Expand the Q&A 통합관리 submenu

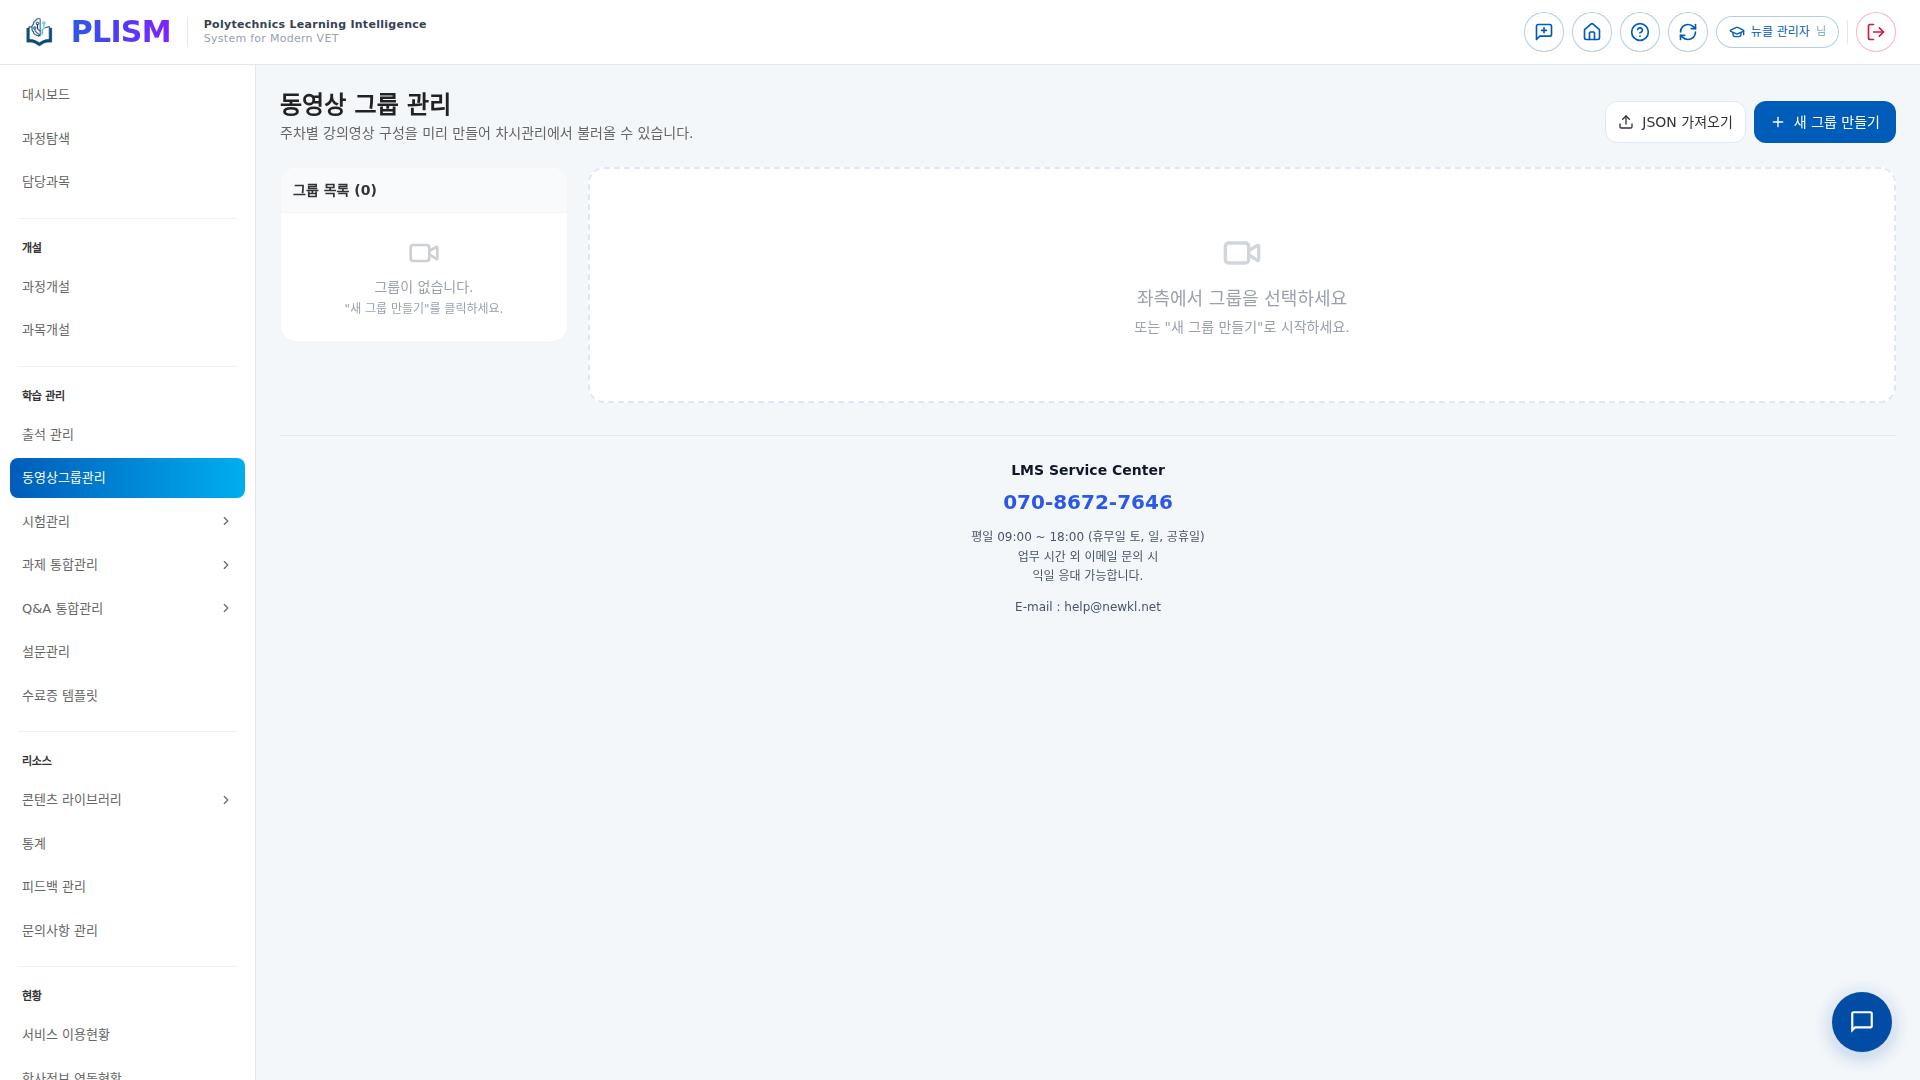click(x=127, y=608)
